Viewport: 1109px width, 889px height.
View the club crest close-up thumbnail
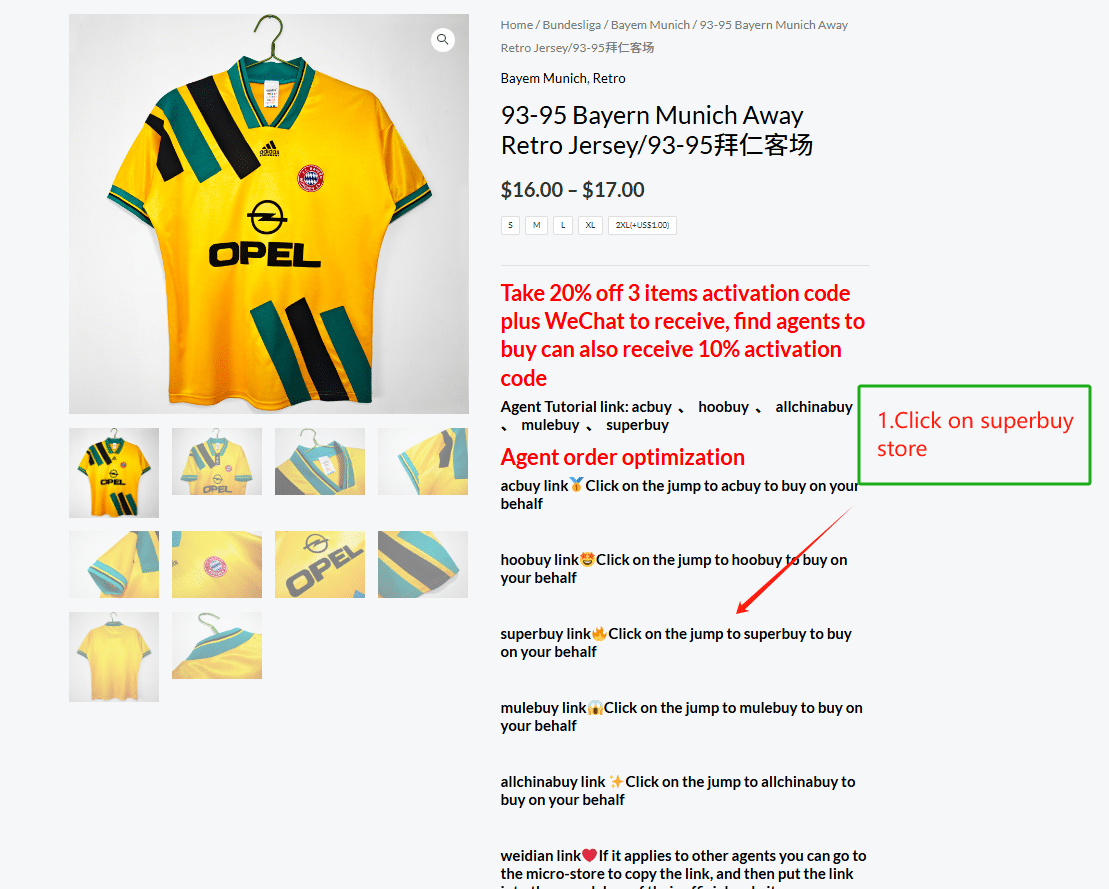[216, 564]
